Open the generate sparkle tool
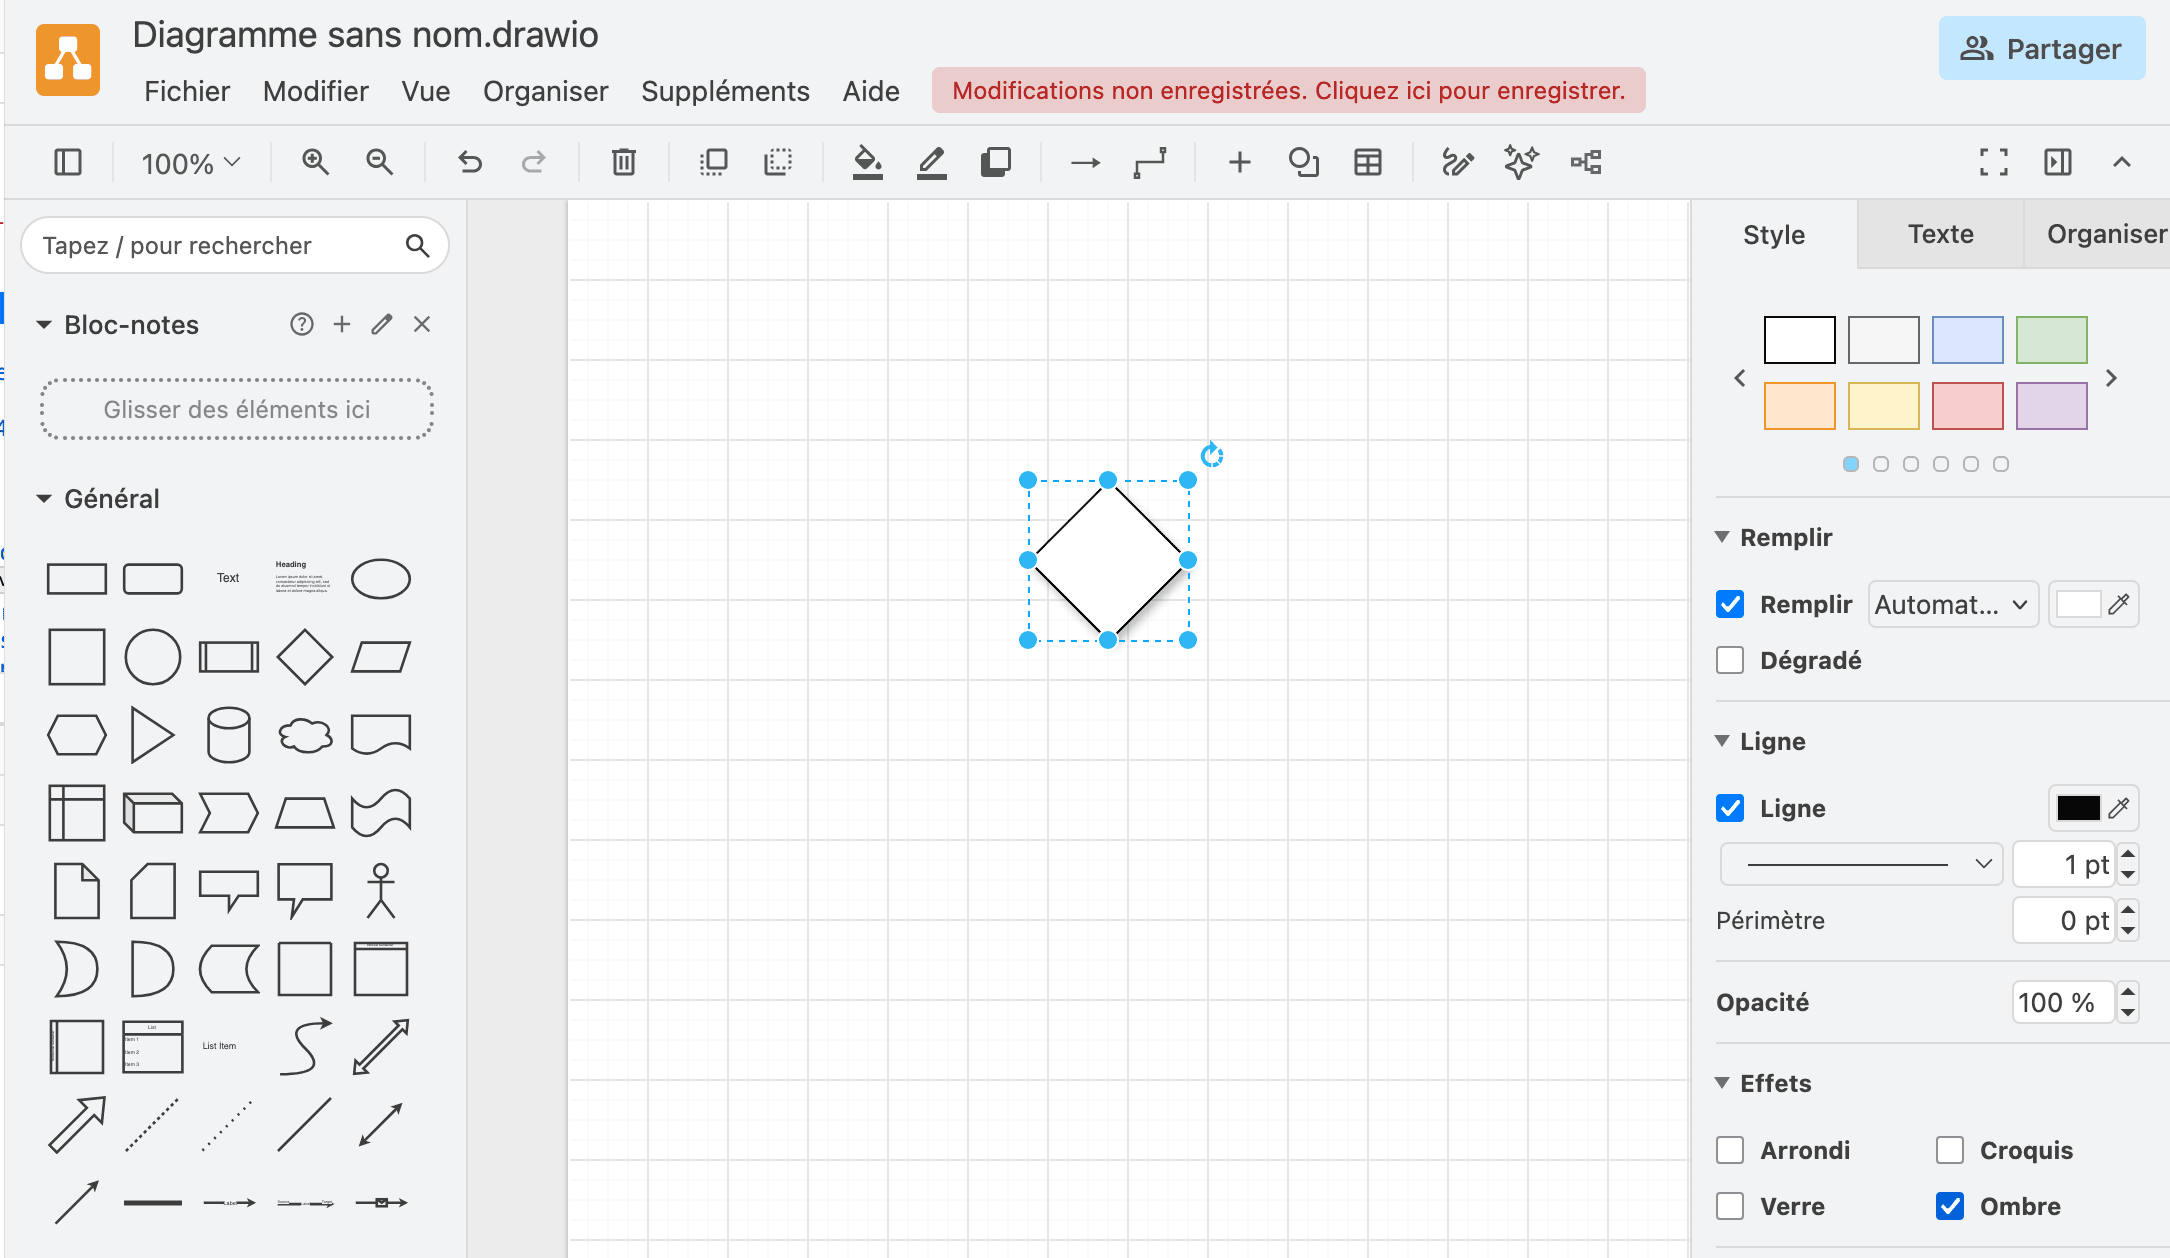This screenshot has width=2170, height=1258. pos(1521,162)
